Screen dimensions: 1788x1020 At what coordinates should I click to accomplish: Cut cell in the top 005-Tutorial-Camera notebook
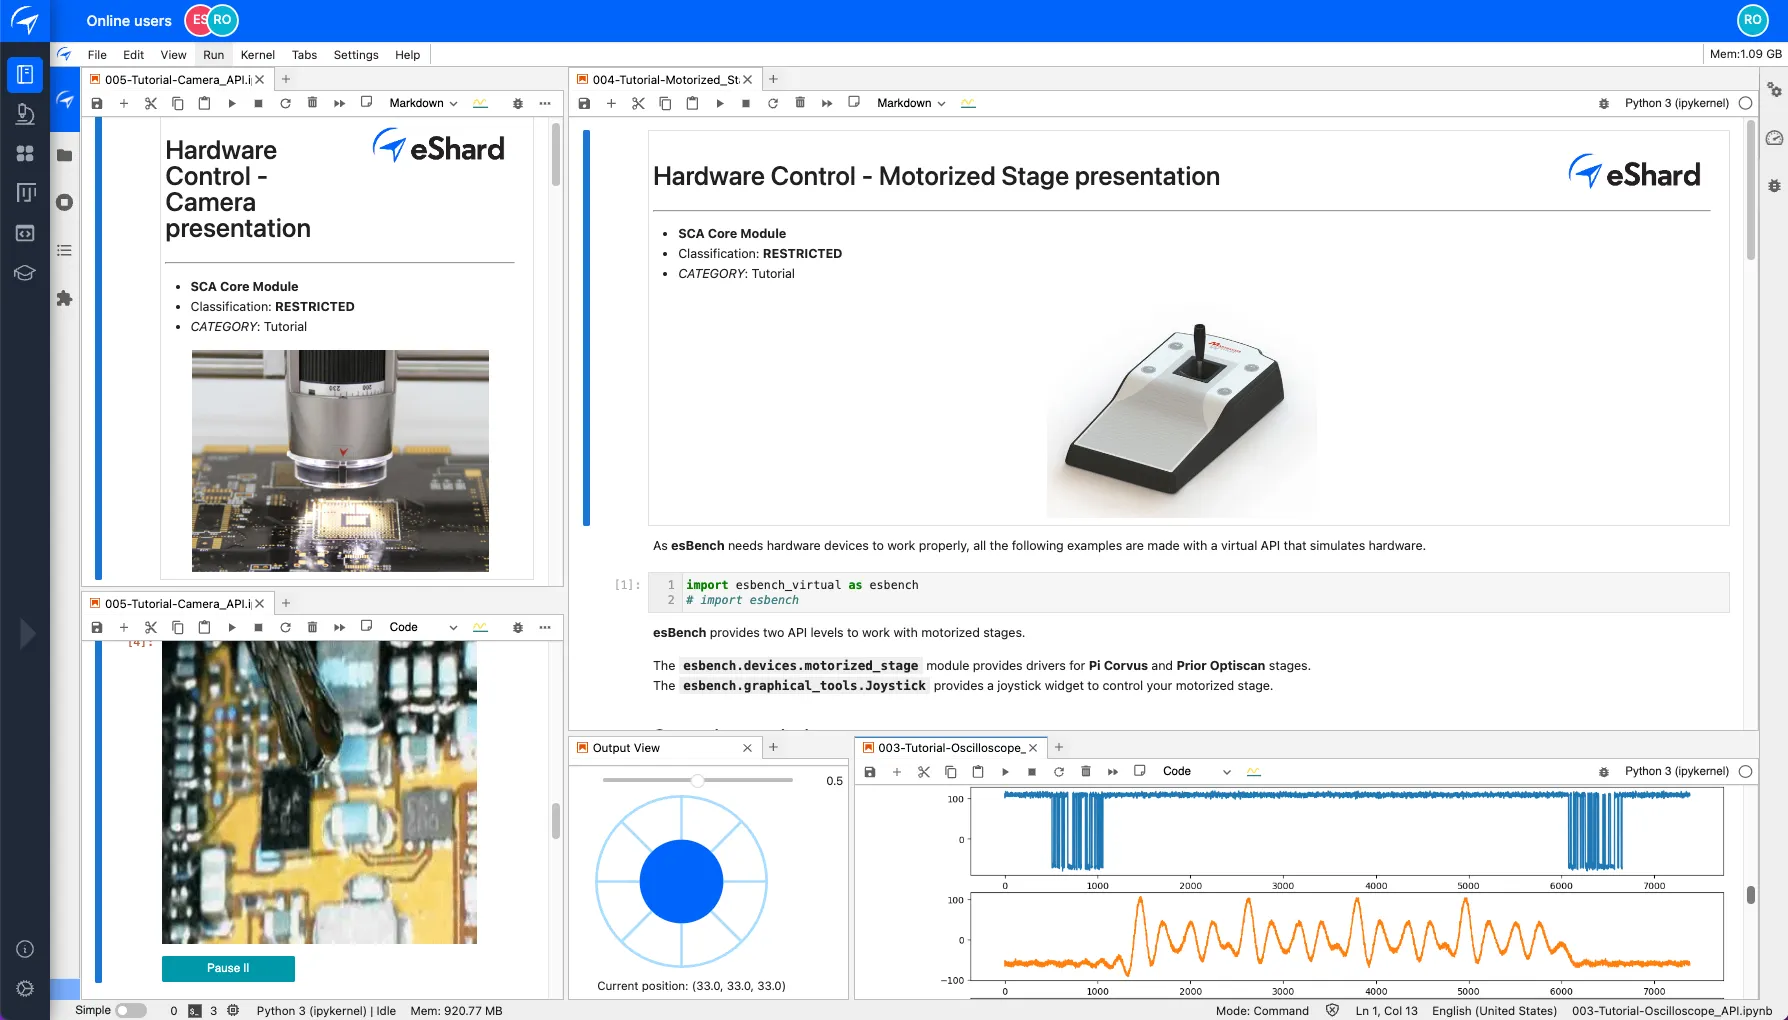click(151, 103)
